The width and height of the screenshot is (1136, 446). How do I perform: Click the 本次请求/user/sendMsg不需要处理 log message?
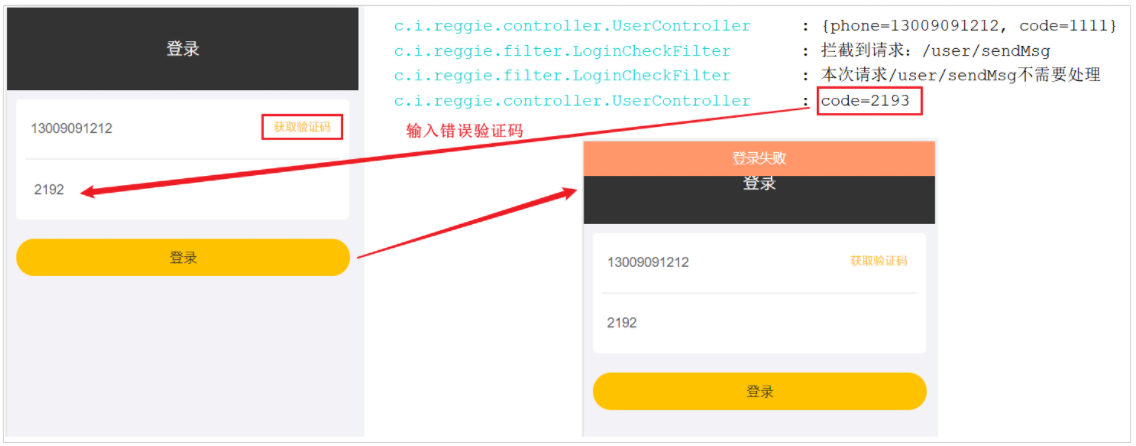pos(961,76)
